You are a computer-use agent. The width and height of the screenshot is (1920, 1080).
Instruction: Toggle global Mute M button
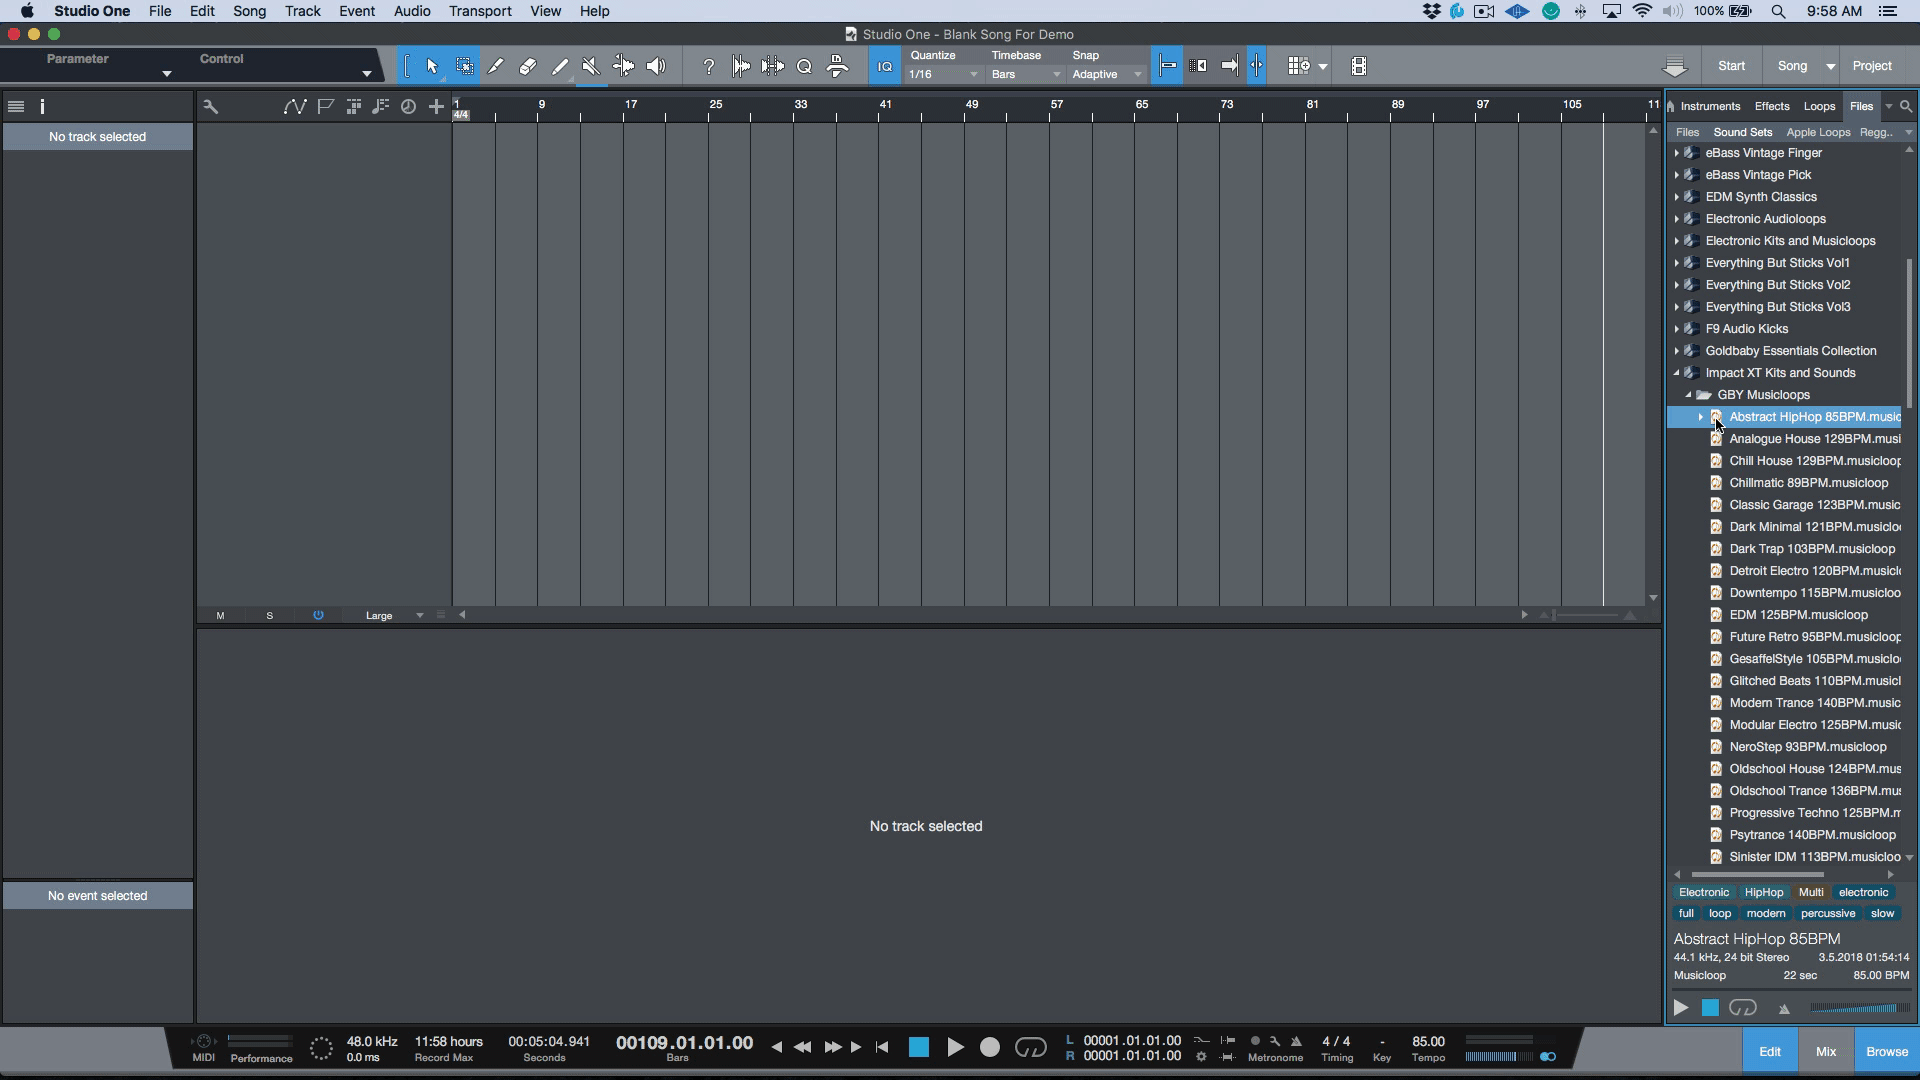[220, 616]
